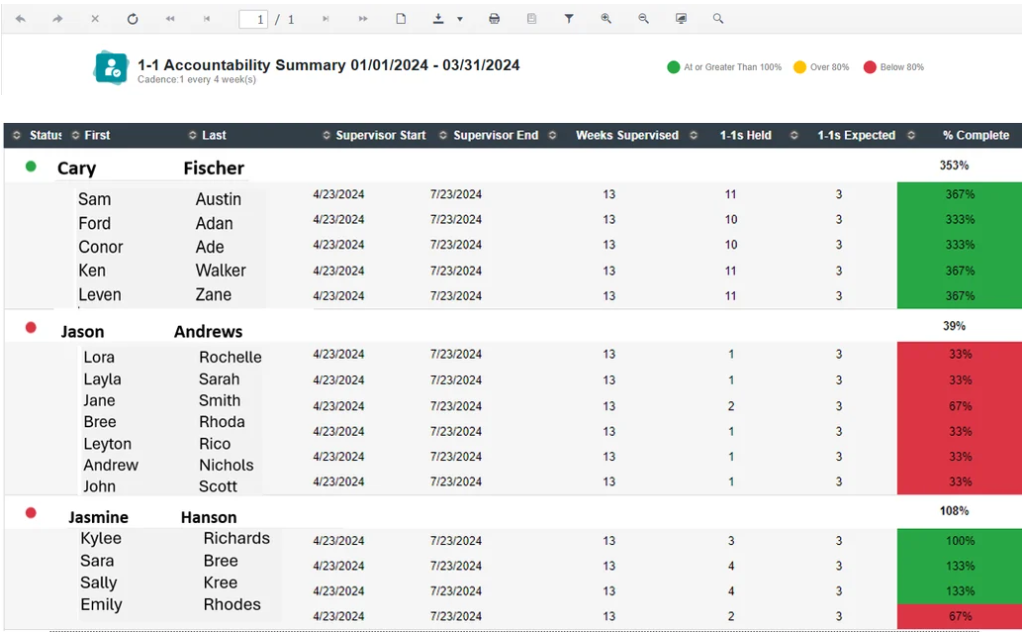The height and width of the screenshot is (634, 1025).
Task: Click inside the page number field
Action: [x=253, y=18]
